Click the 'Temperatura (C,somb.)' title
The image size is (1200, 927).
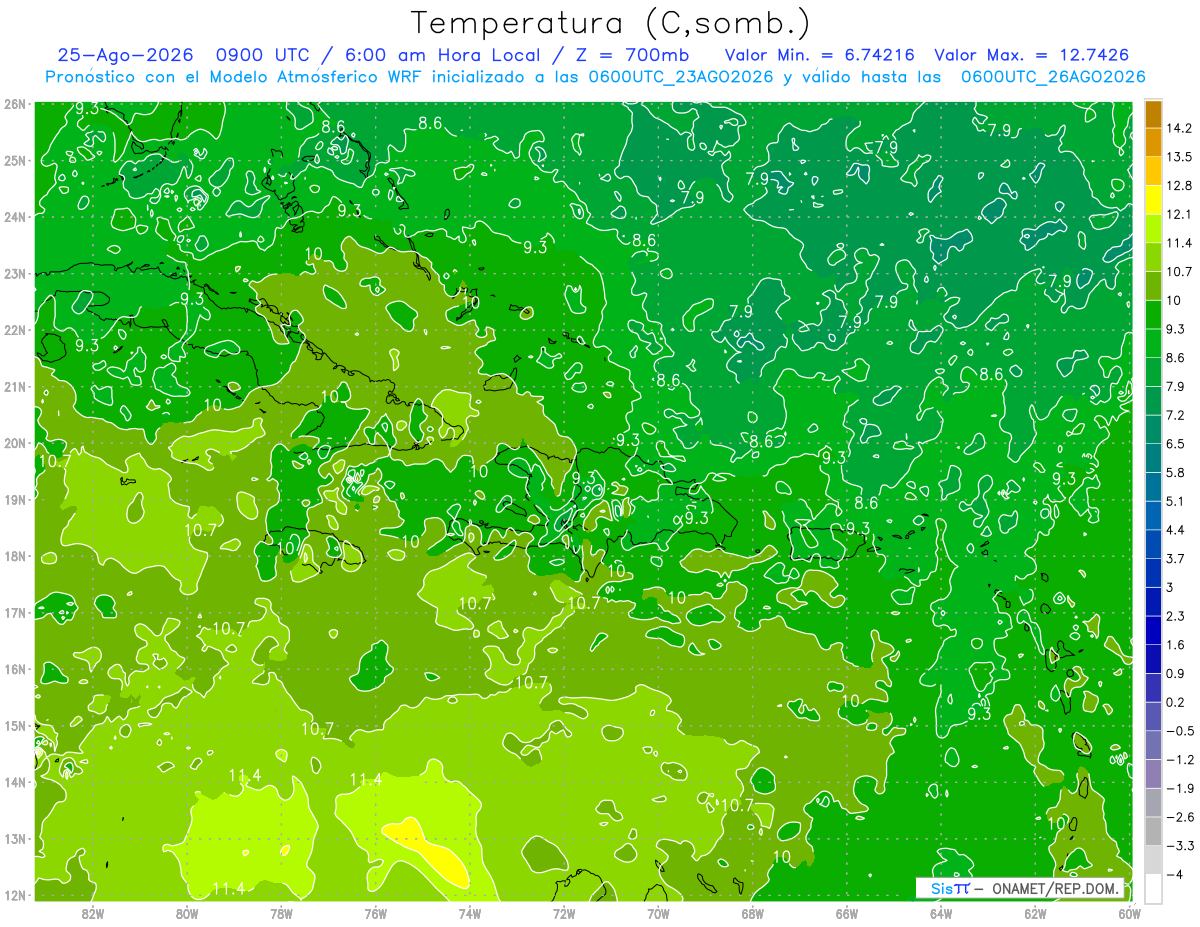611,23
